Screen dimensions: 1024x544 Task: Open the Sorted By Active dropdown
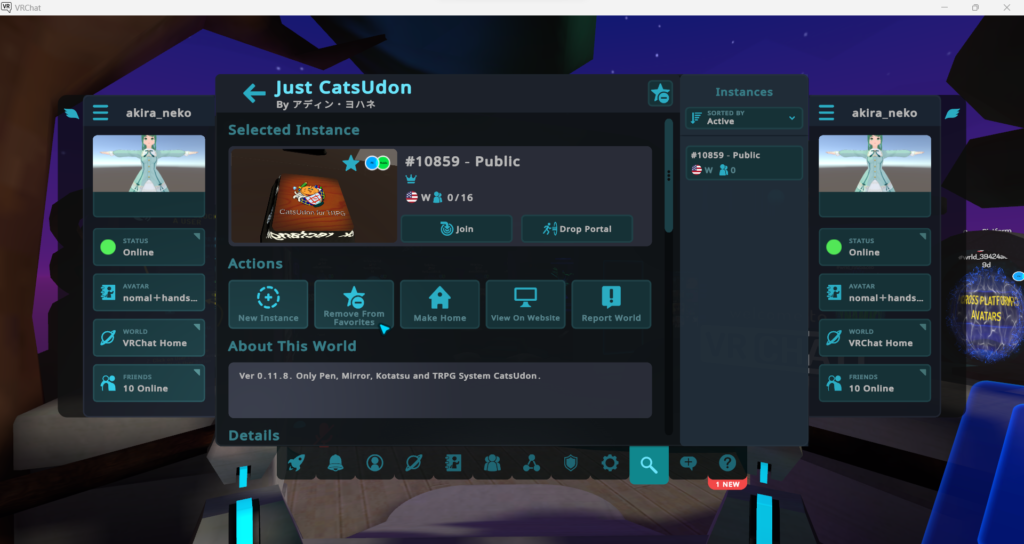[744, 118]
